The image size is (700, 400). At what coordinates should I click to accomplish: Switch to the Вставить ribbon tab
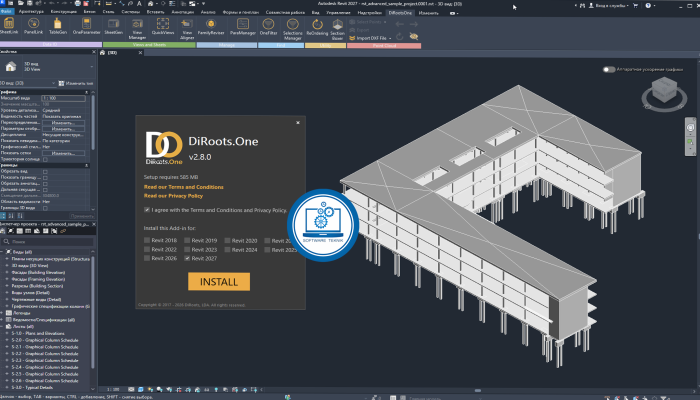155,12
